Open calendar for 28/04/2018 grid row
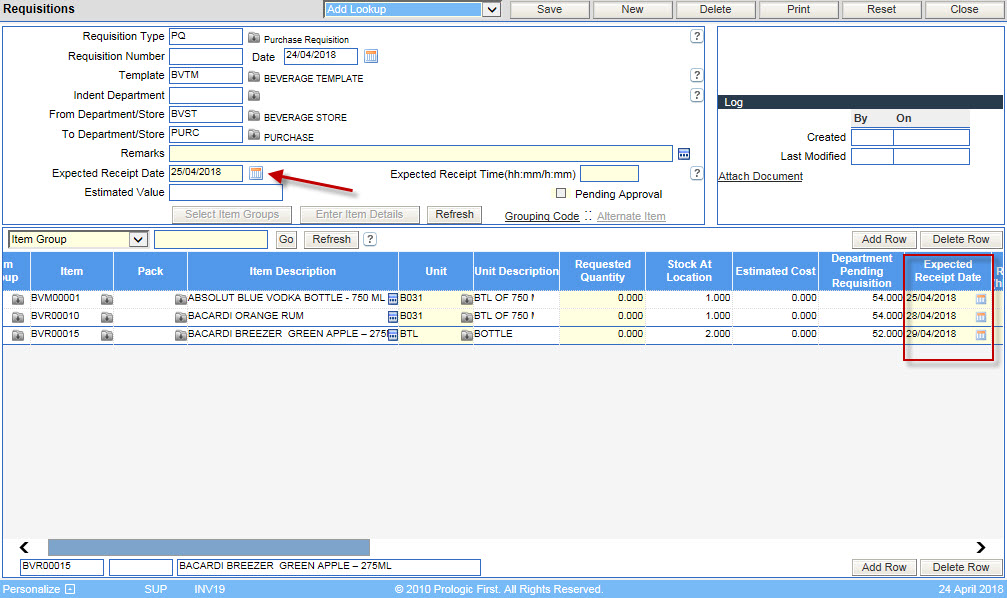The width and height of the screenshot is (1007, 598). pos(981,317)
